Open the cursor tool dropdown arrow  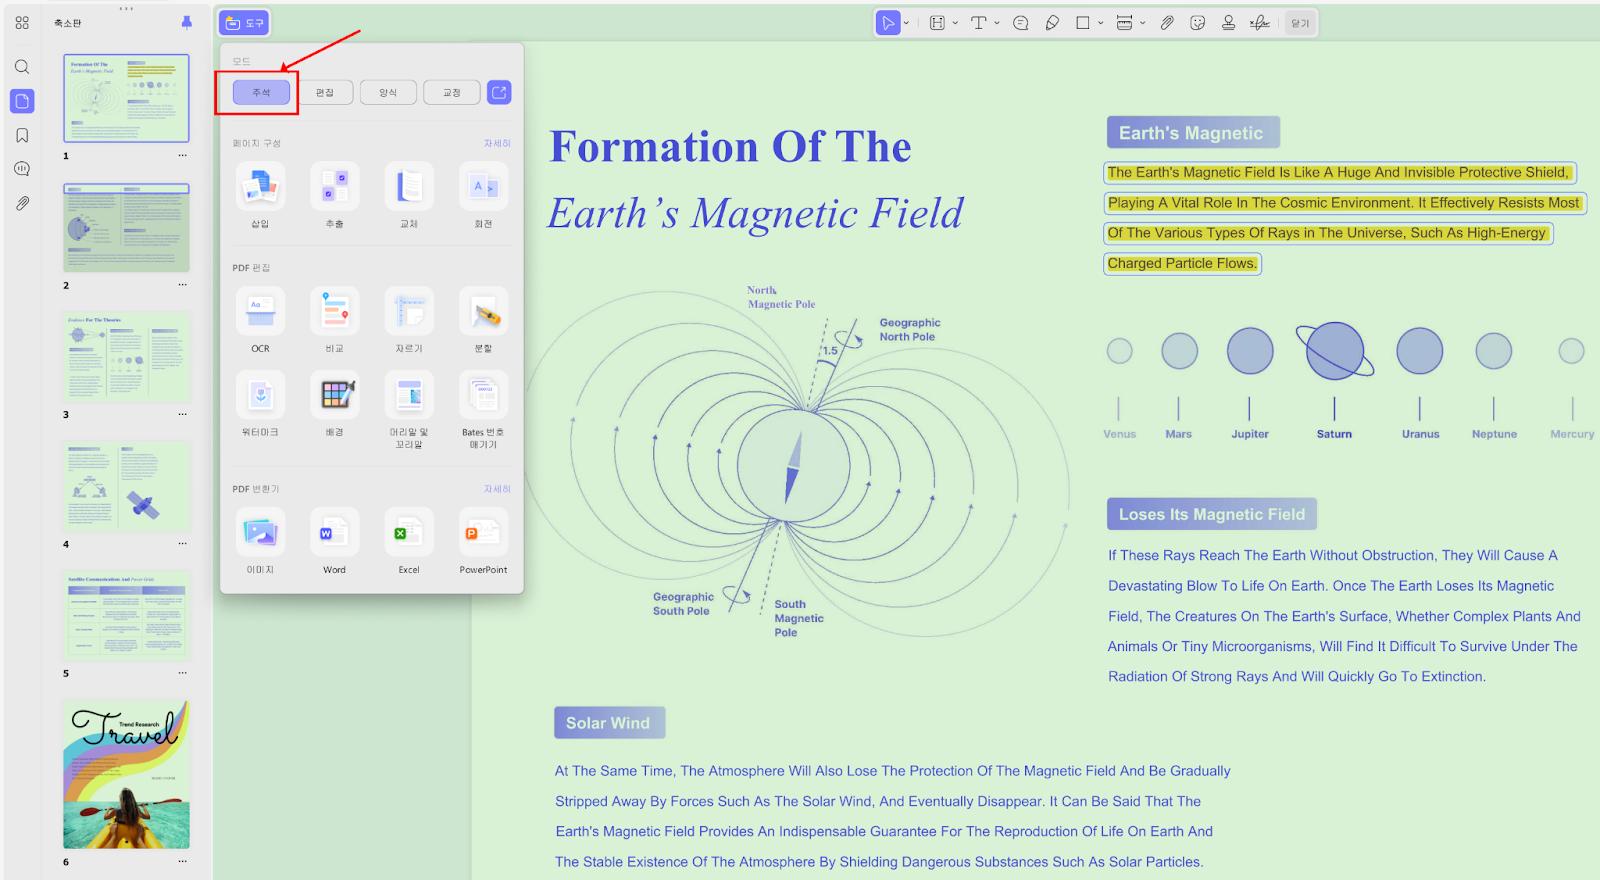[x=907, y=23]
